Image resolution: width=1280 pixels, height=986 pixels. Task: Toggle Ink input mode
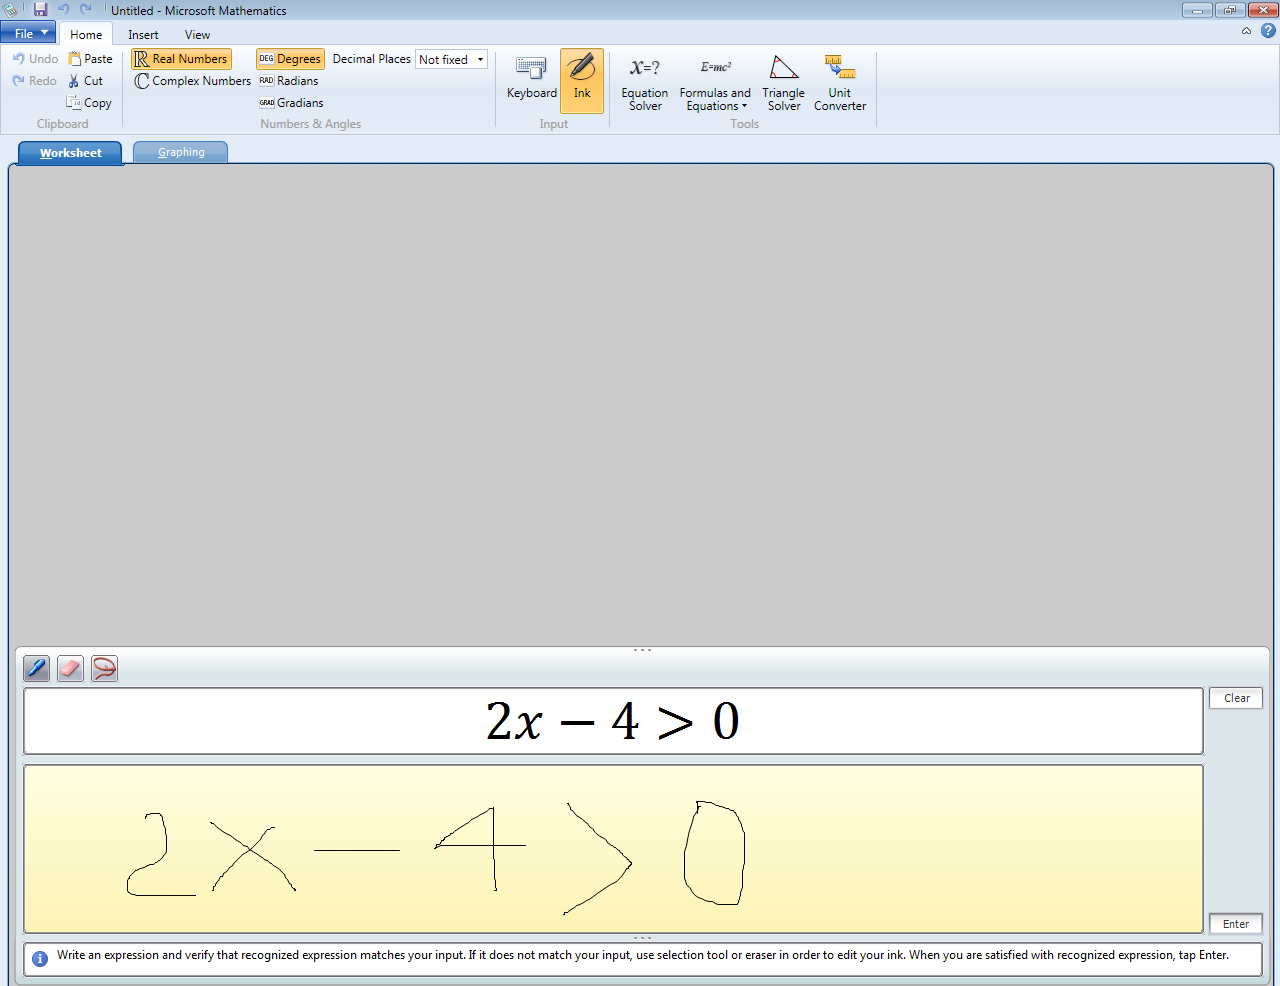click(x=582, y=80)
